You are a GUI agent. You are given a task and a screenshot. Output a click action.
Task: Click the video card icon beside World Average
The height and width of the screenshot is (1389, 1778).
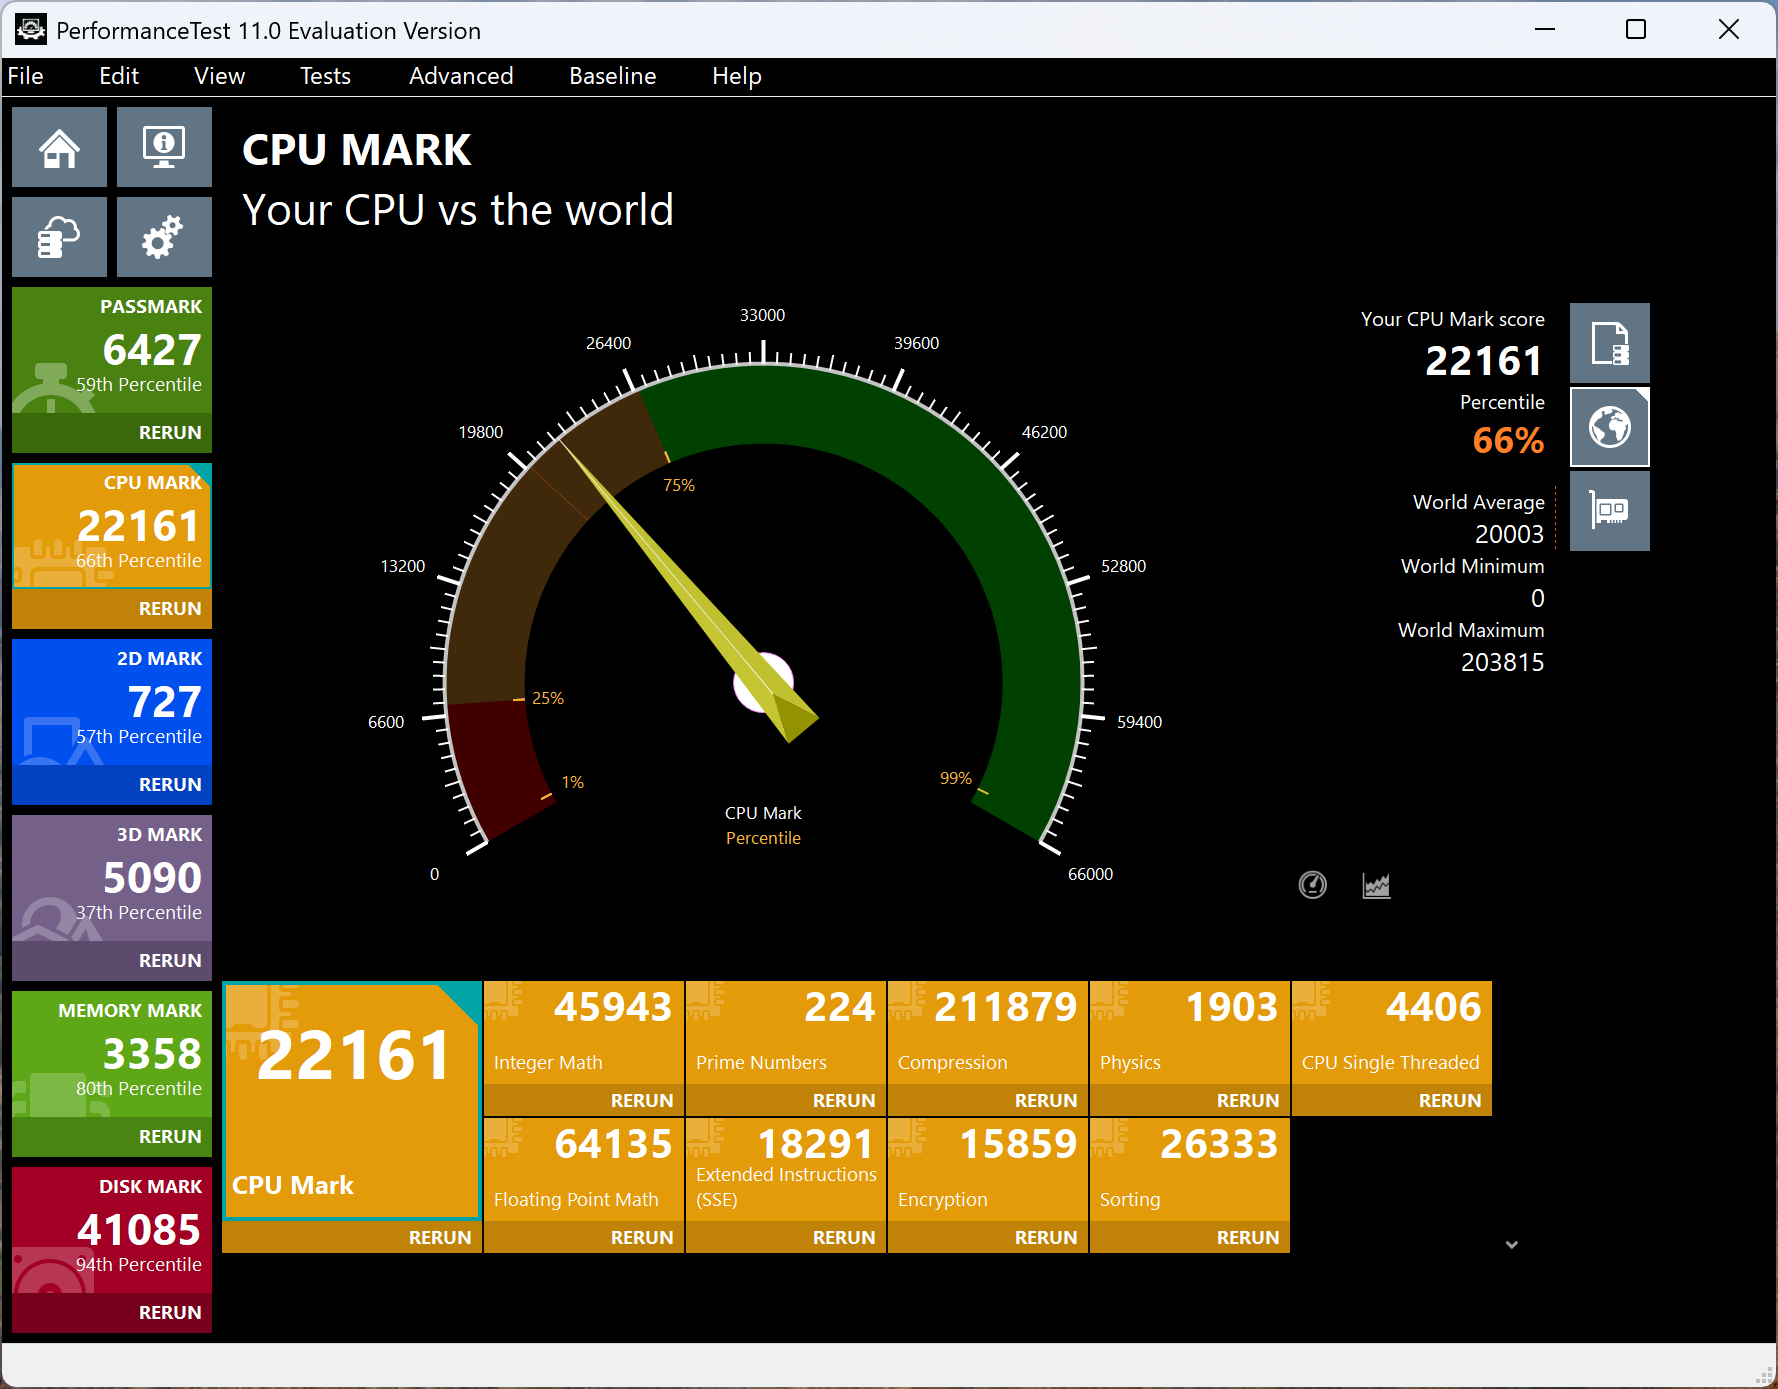click(1609, 511)
